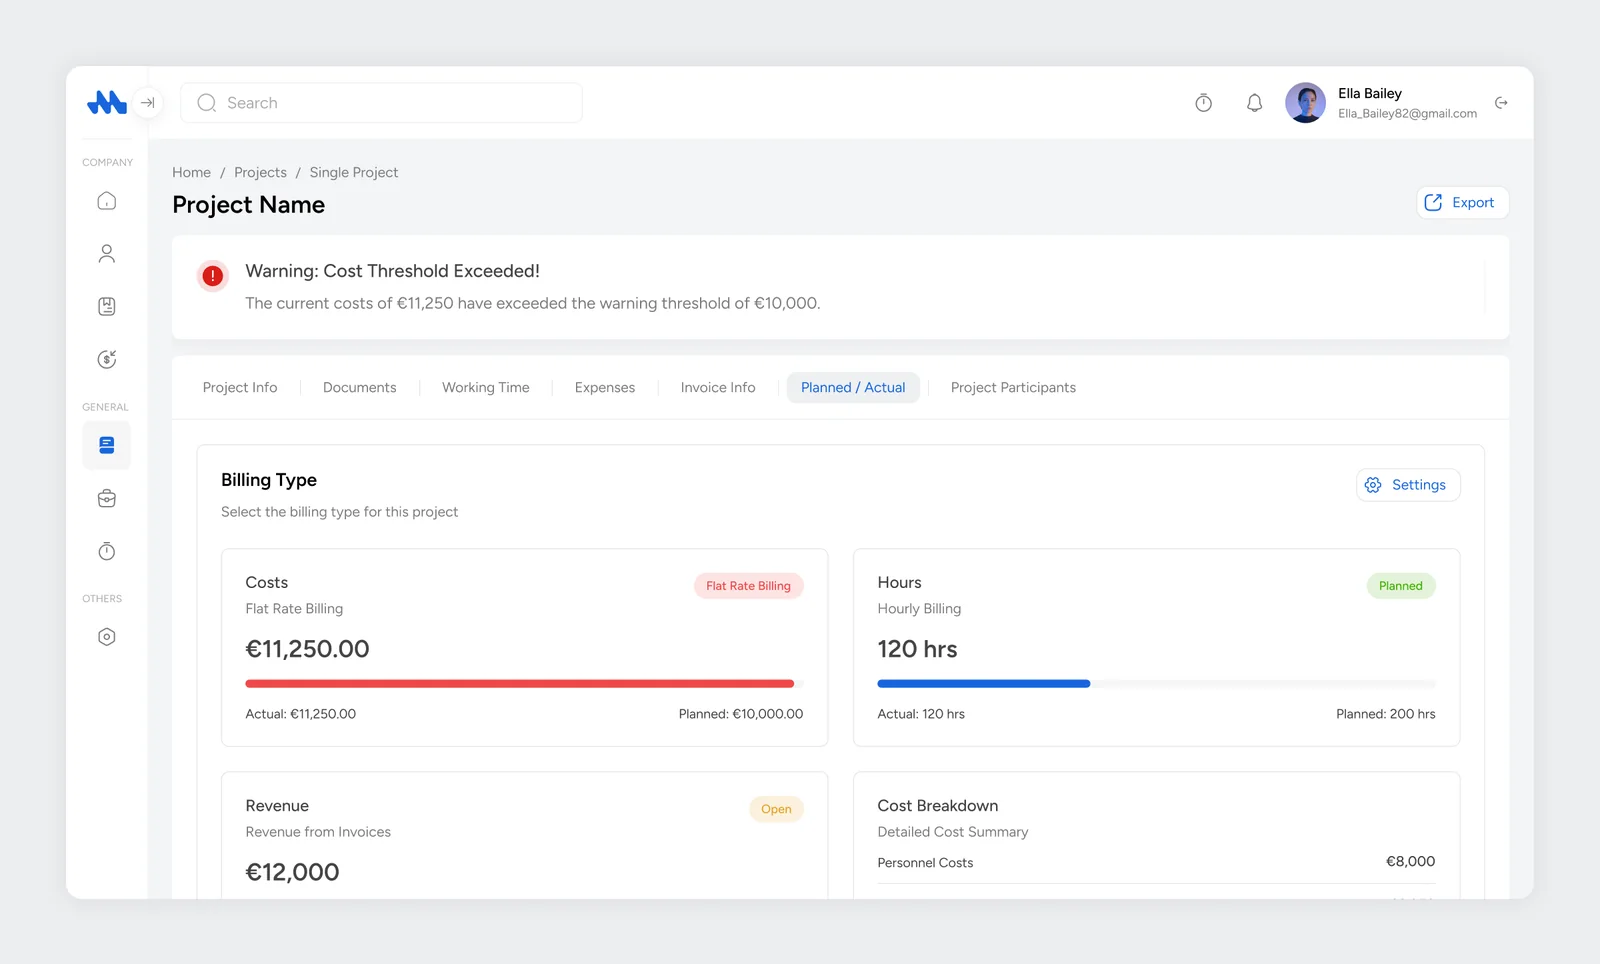Screen dimensions: 1600x964
Task: Switch to Documents tab
Action: coord(360,387)
